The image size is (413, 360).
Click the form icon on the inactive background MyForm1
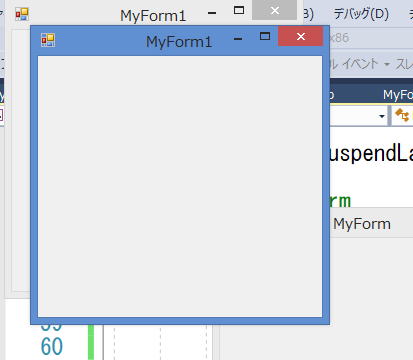[22, 14]
